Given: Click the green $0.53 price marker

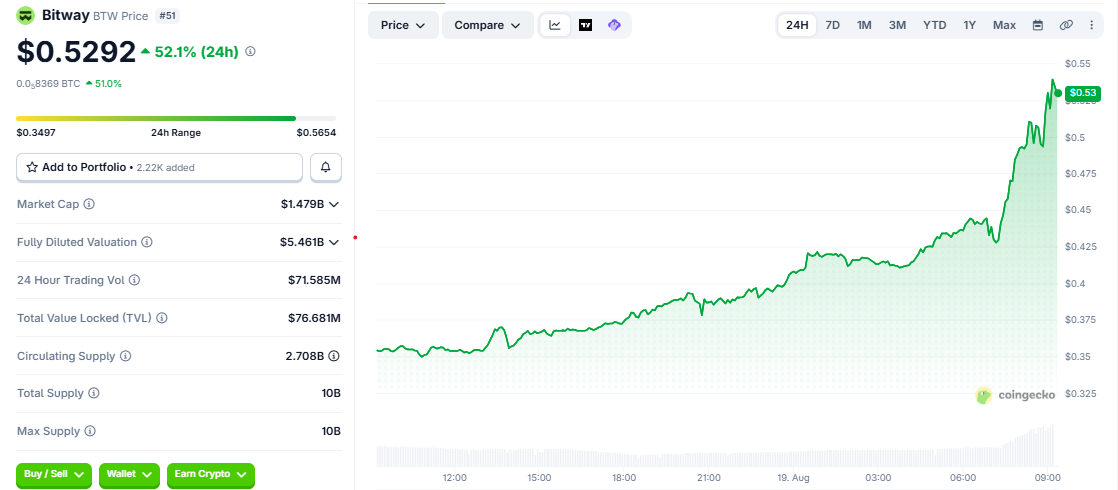Looking at the screenshot, I should pyautogui.click(x=1082, y=93).
